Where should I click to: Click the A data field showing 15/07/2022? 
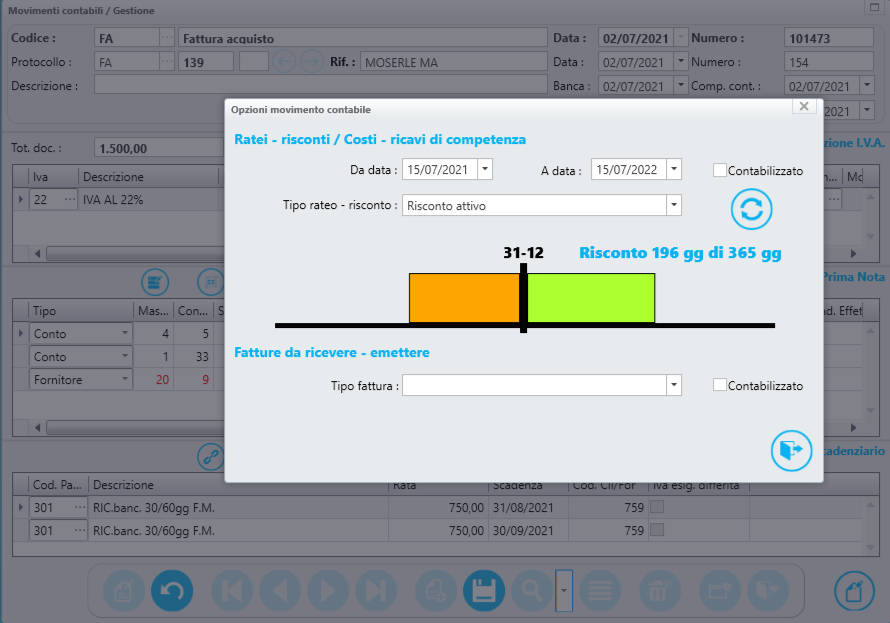629,169
